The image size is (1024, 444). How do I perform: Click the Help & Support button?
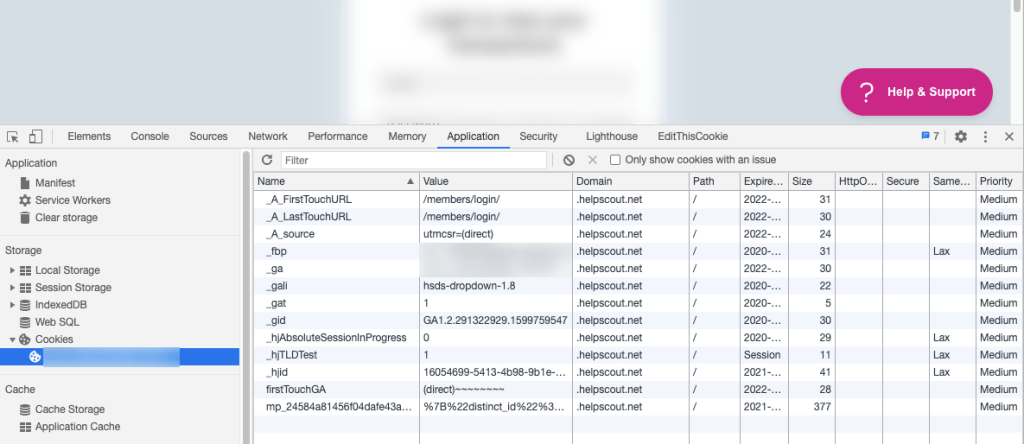click(916, 92)
